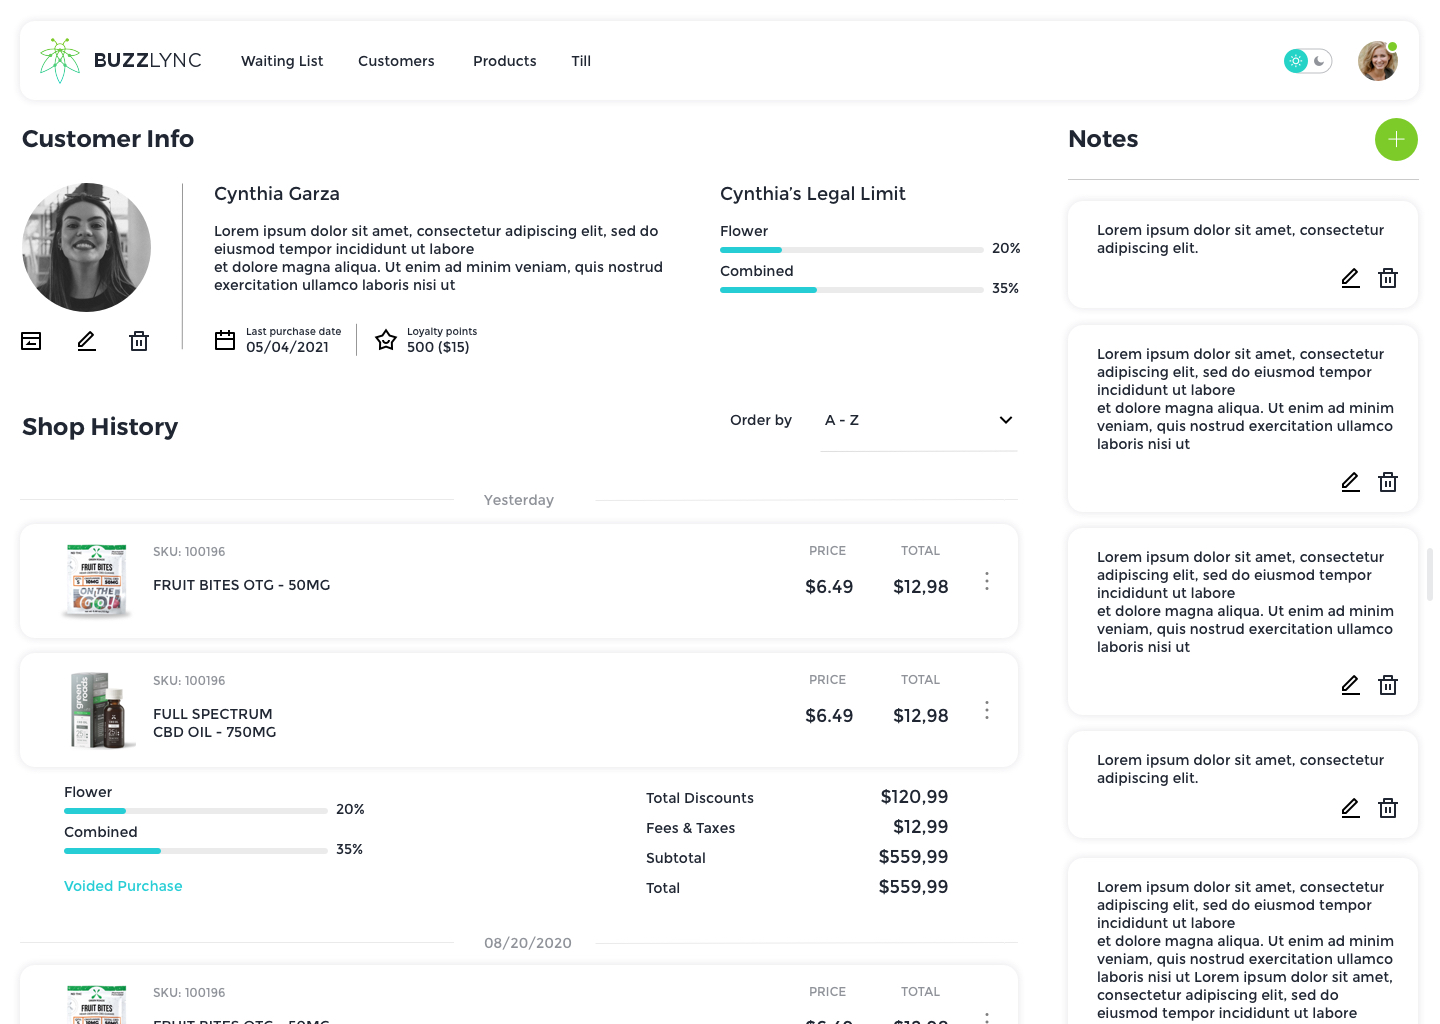Click the BuzzLync logo
1440x1024 pixels.
[x=120, y=60]
